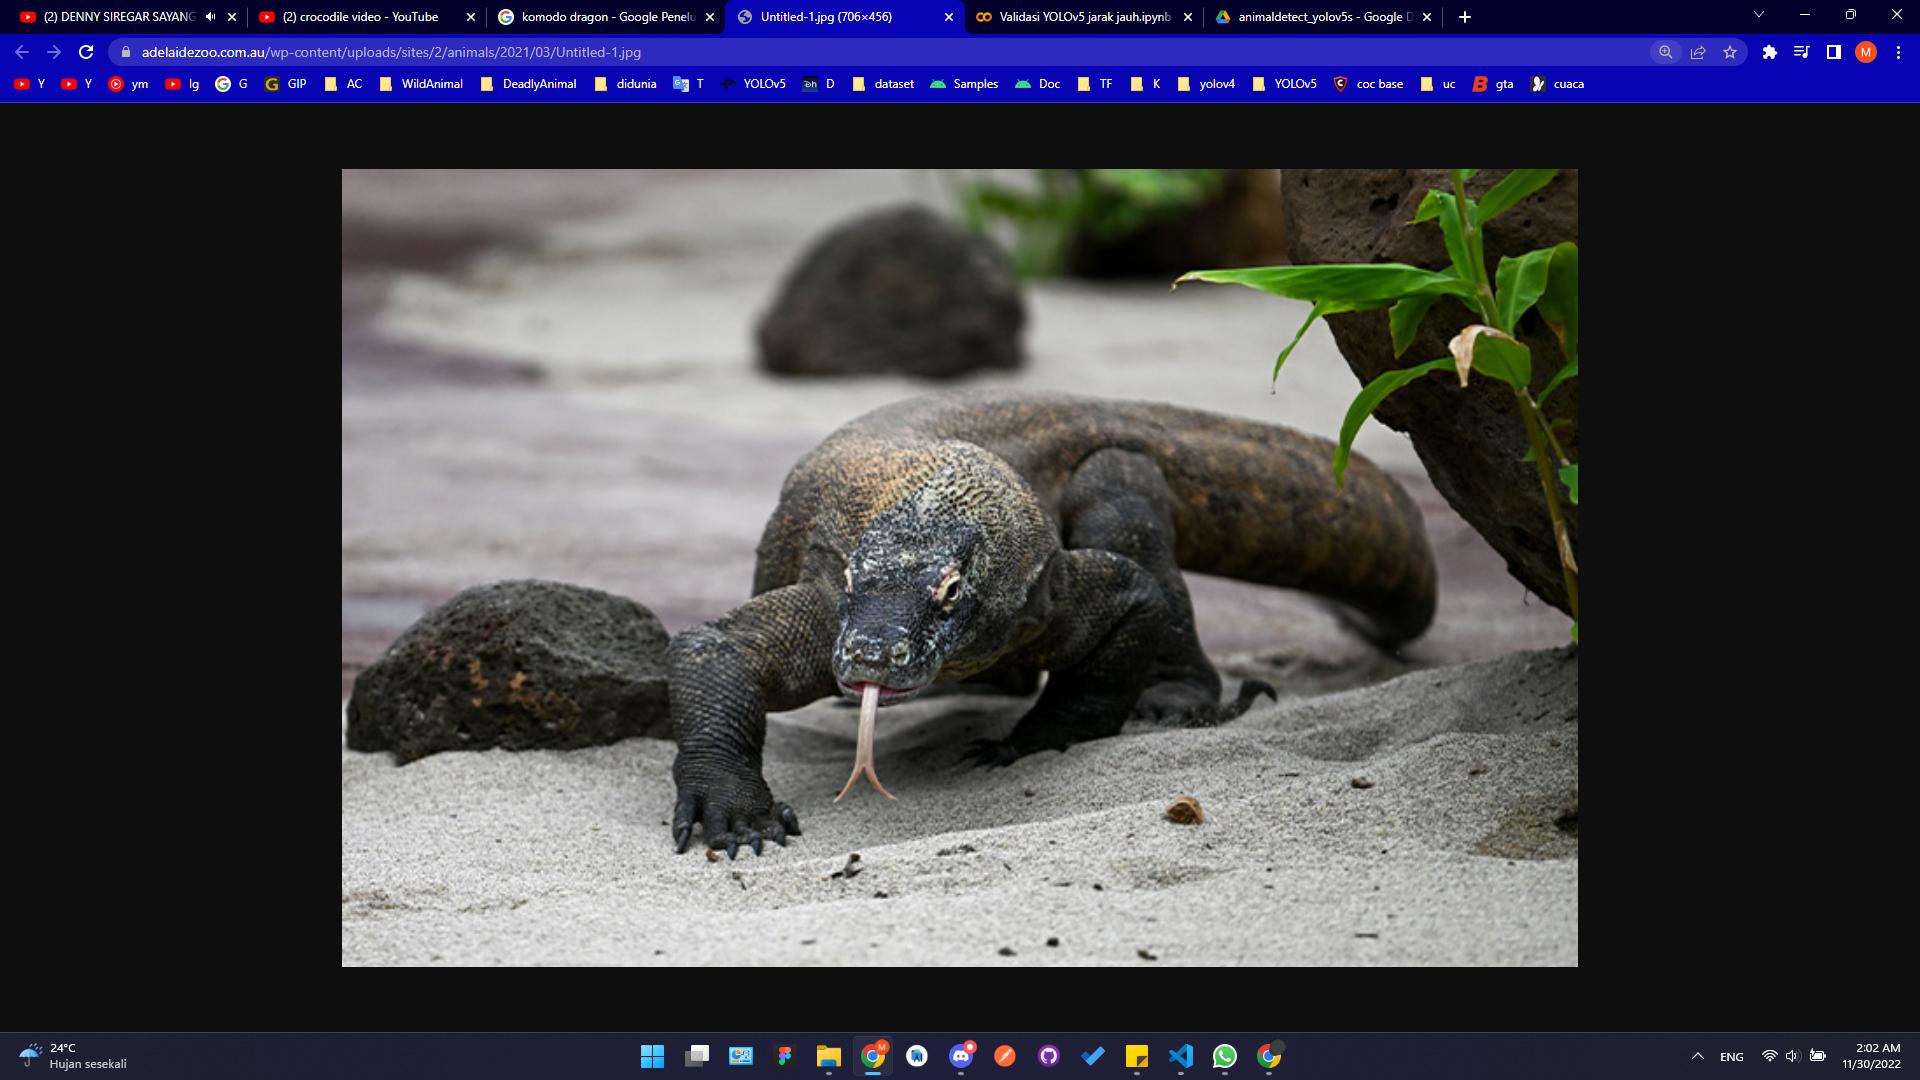Share this page via share icon
Image resolution: width=1920 pixels, height=1080 pixels.
click(1698, 52)
